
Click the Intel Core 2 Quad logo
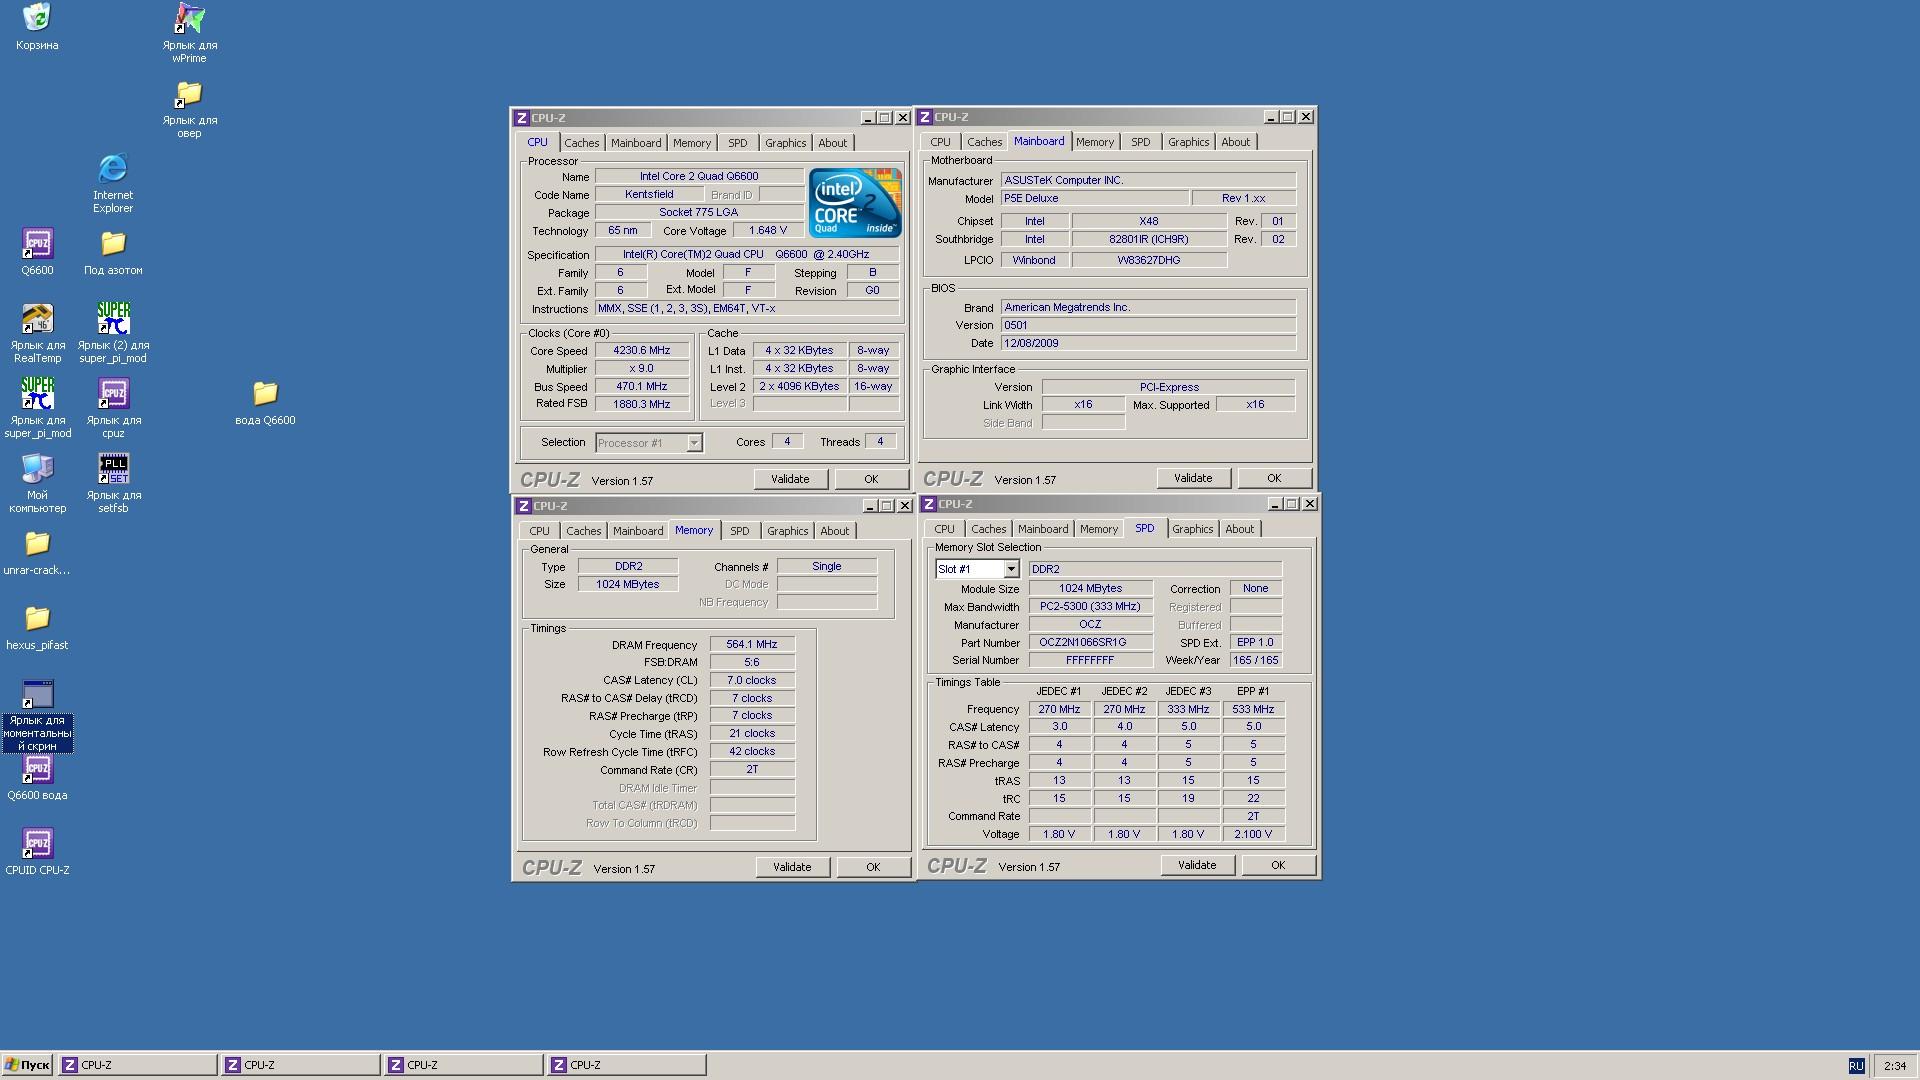tap(855, 203)
